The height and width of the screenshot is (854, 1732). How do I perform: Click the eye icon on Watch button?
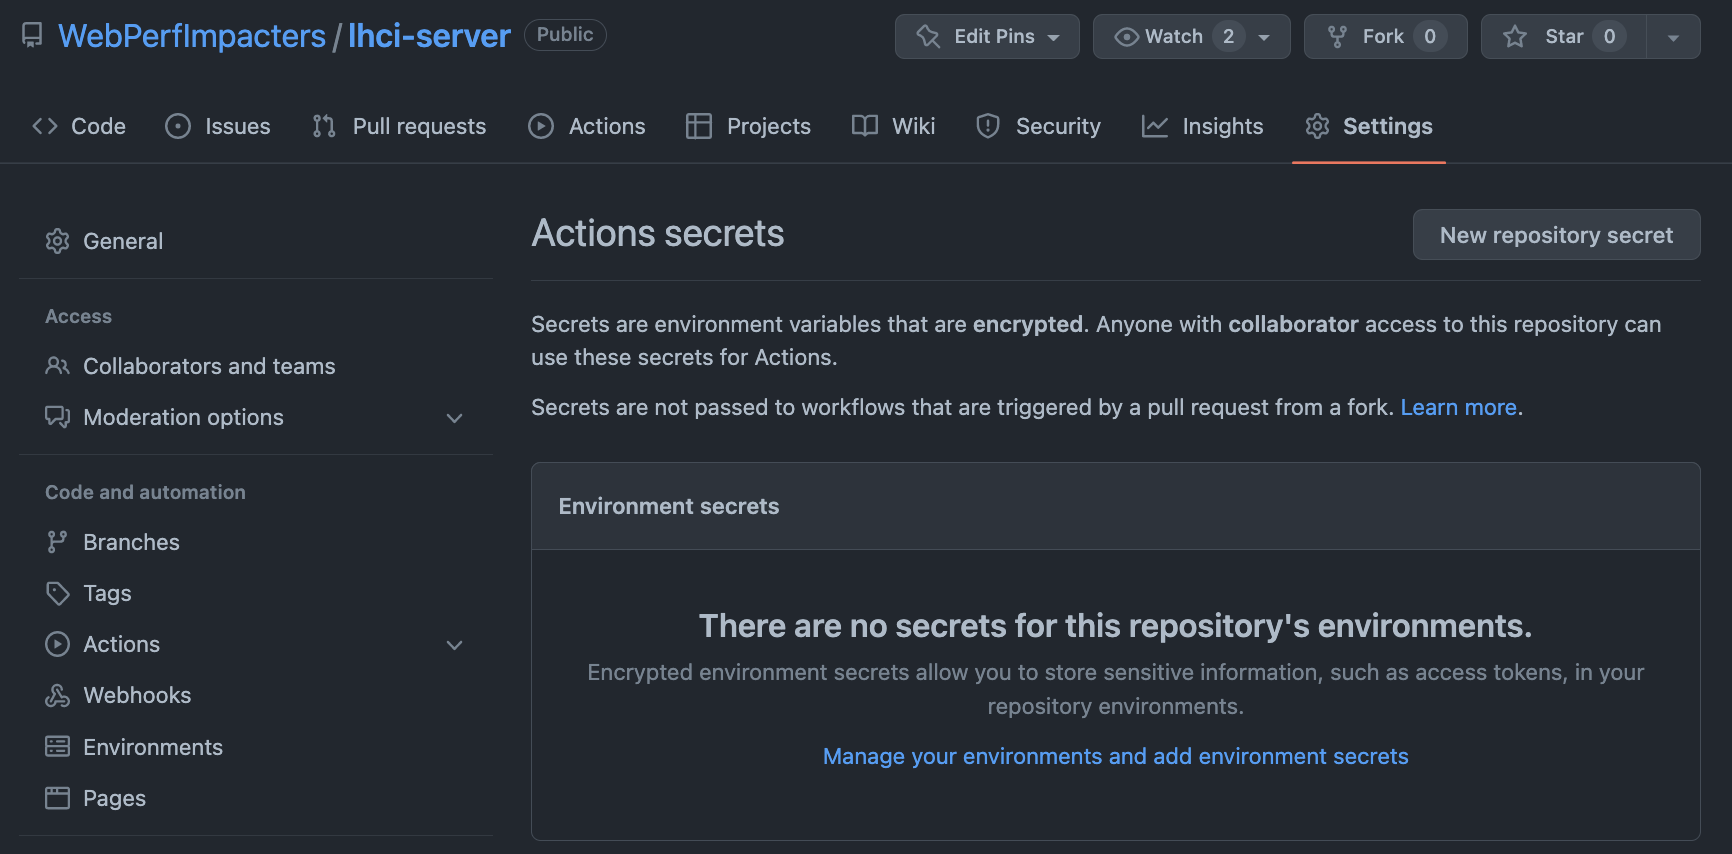point(1127,37)
